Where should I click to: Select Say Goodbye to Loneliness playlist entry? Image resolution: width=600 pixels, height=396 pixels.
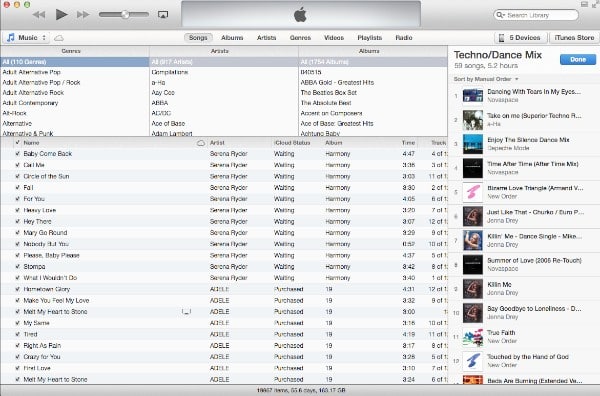click(524, 313)
